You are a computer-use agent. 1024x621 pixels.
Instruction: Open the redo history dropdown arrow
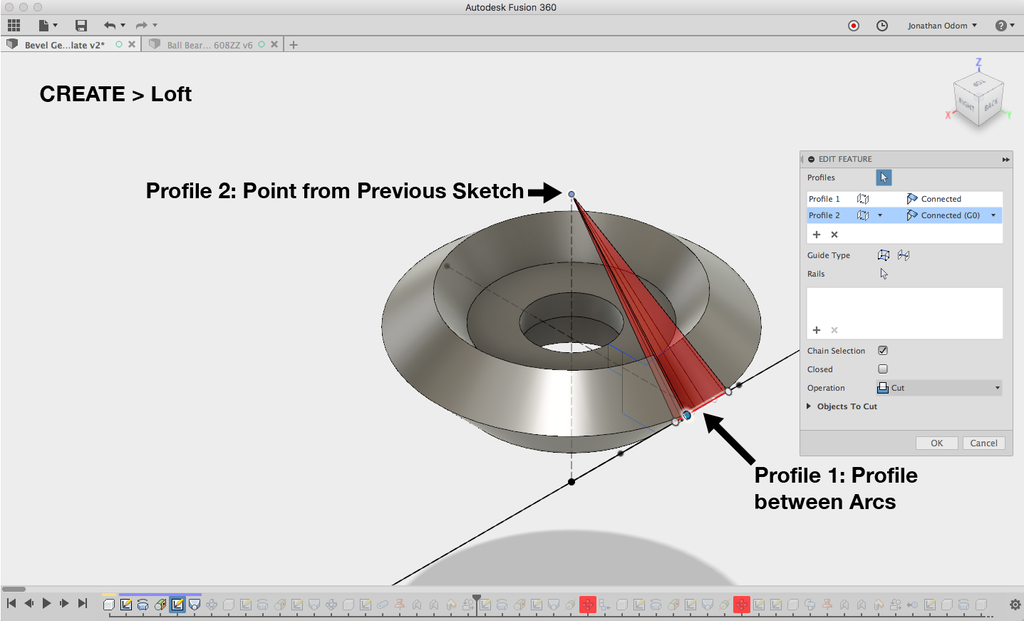(155, 25)
